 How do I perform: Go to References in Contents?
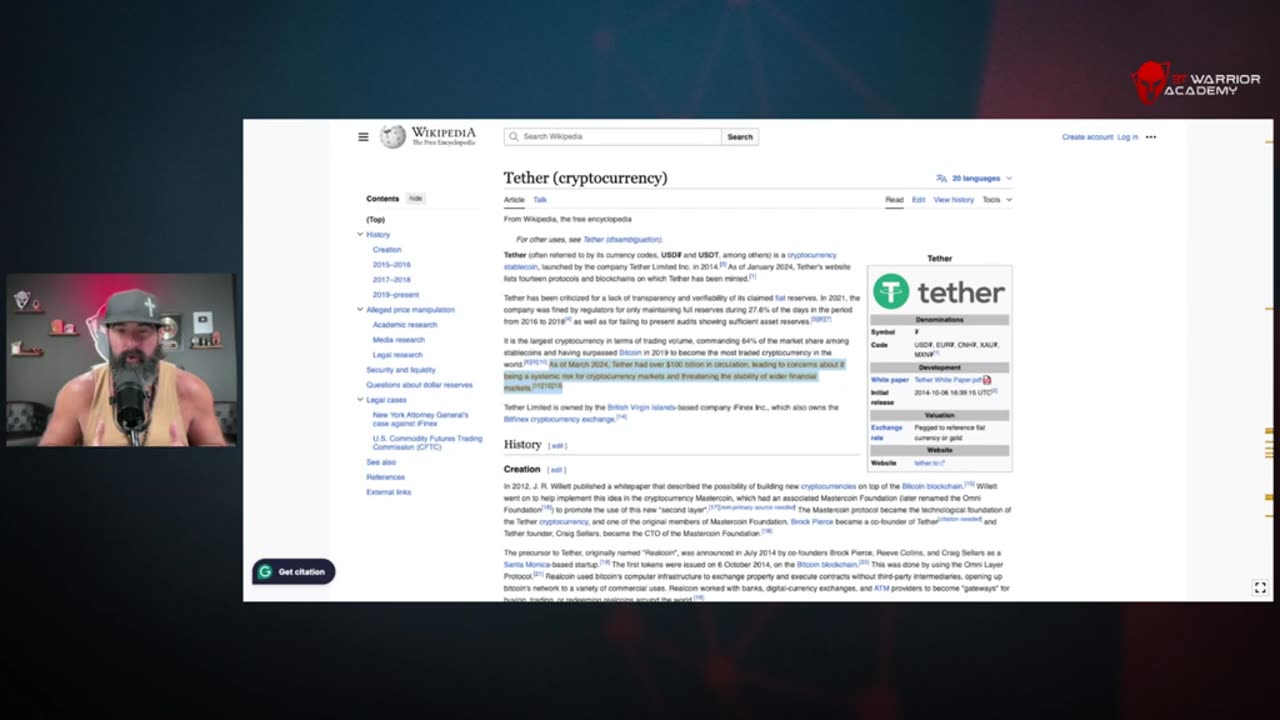386,477
